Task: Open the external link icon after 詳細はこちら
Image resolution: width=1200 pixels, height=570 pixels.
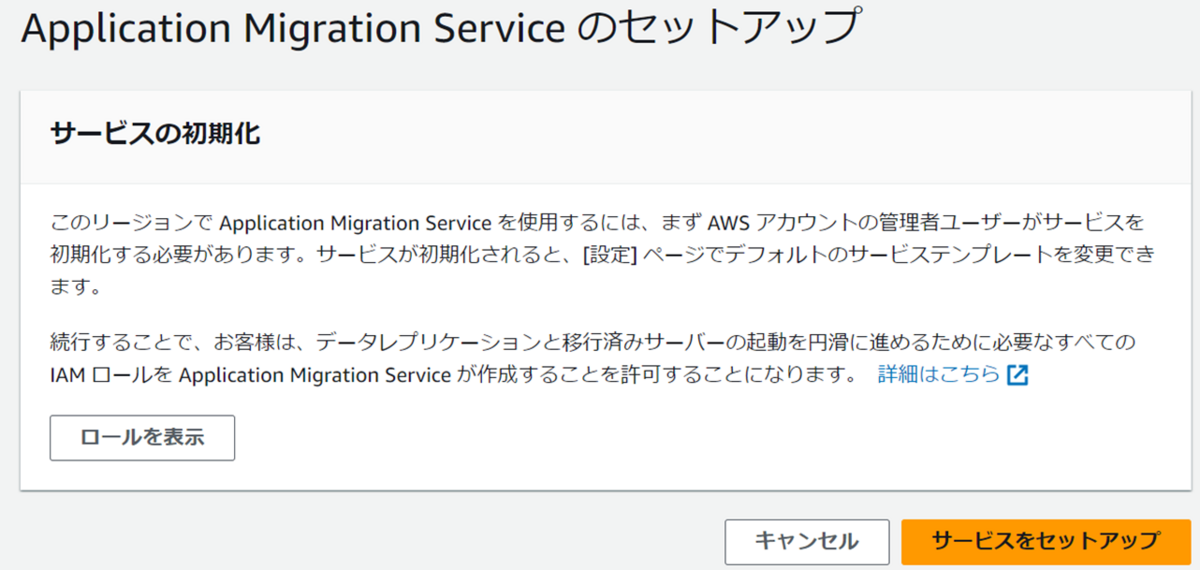Action: pyautogui.click(x=1018, y=376)
